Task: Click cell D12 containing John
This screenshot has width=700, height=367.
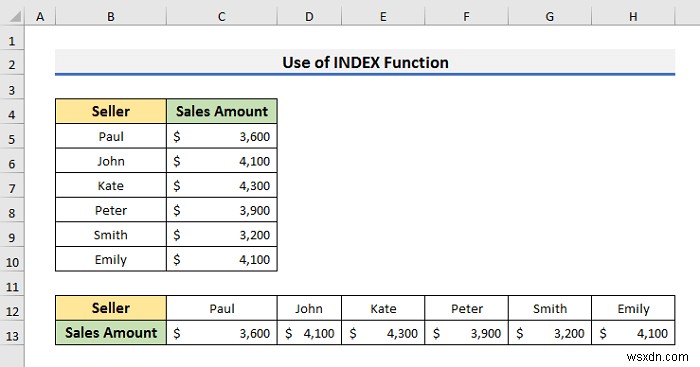Action: pos(309,308)
